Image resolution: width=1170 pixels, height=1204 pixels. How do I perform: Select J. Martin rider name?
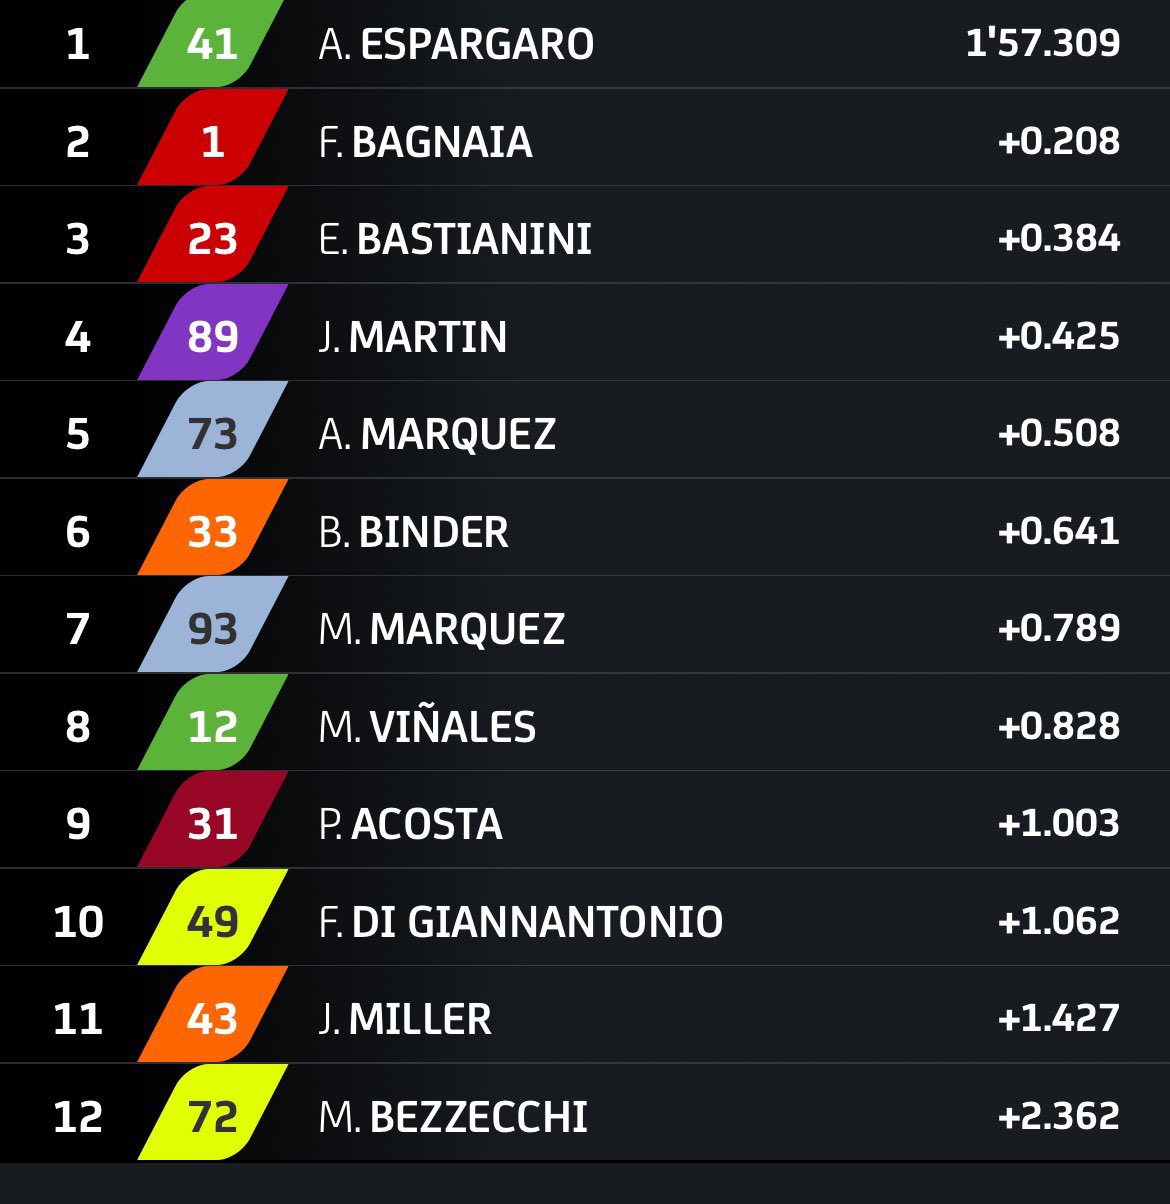pyautogui.click(x=412, y=336)
